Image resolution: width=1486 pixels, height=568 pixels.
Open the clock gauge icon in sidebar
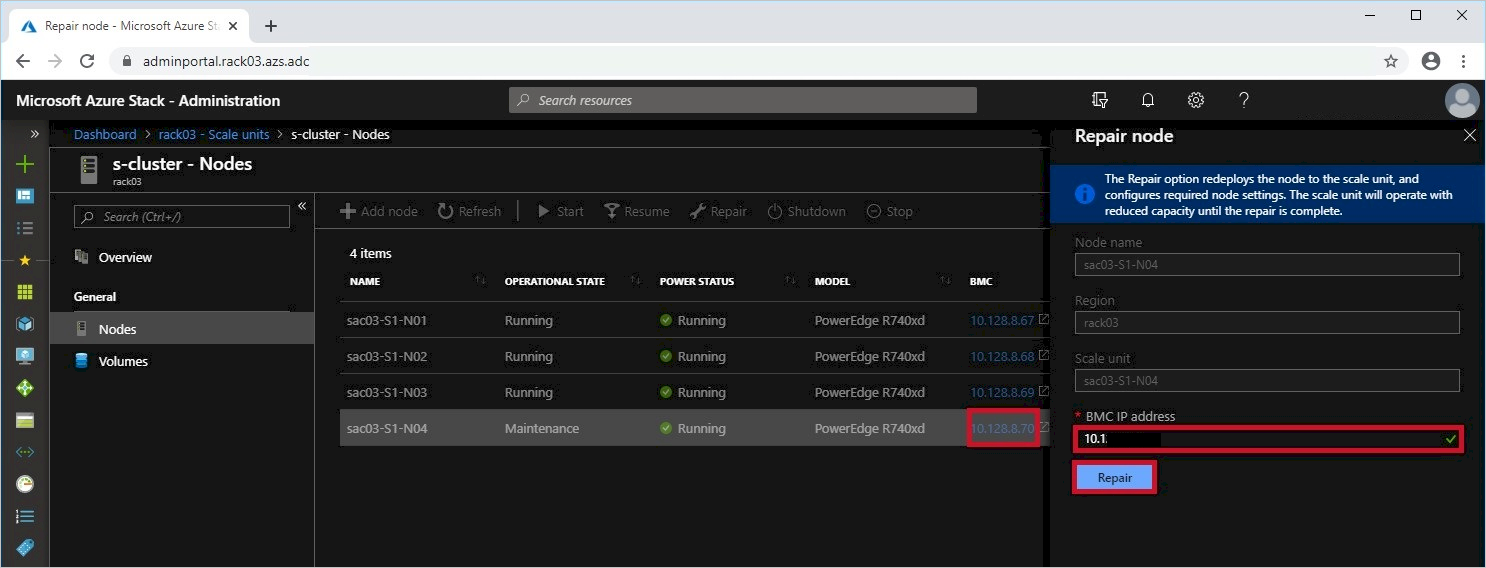[25, 484]
